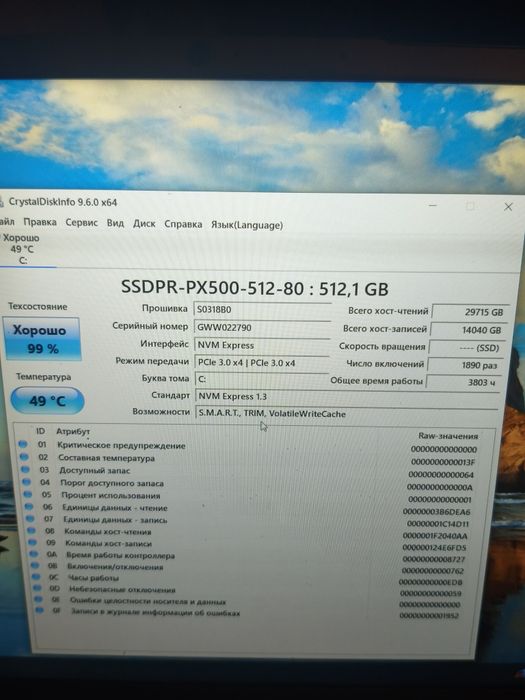Select the Составная температура attribute row
Image resolution: width=525 pixels, height=700 pixels.
(249, 459)
